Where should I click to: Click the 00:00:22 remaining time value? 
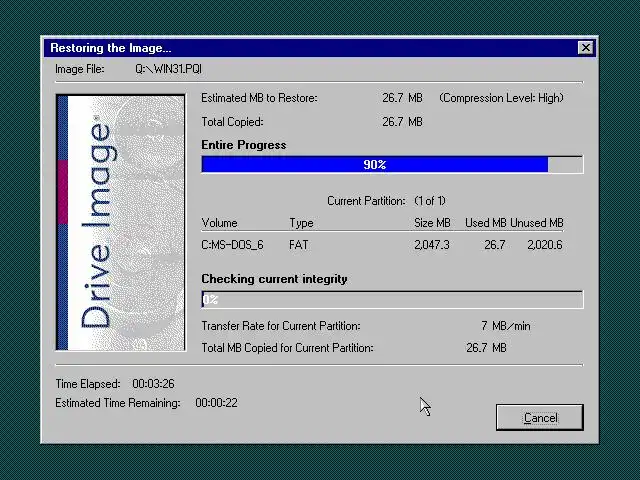(x=216, y=403)
